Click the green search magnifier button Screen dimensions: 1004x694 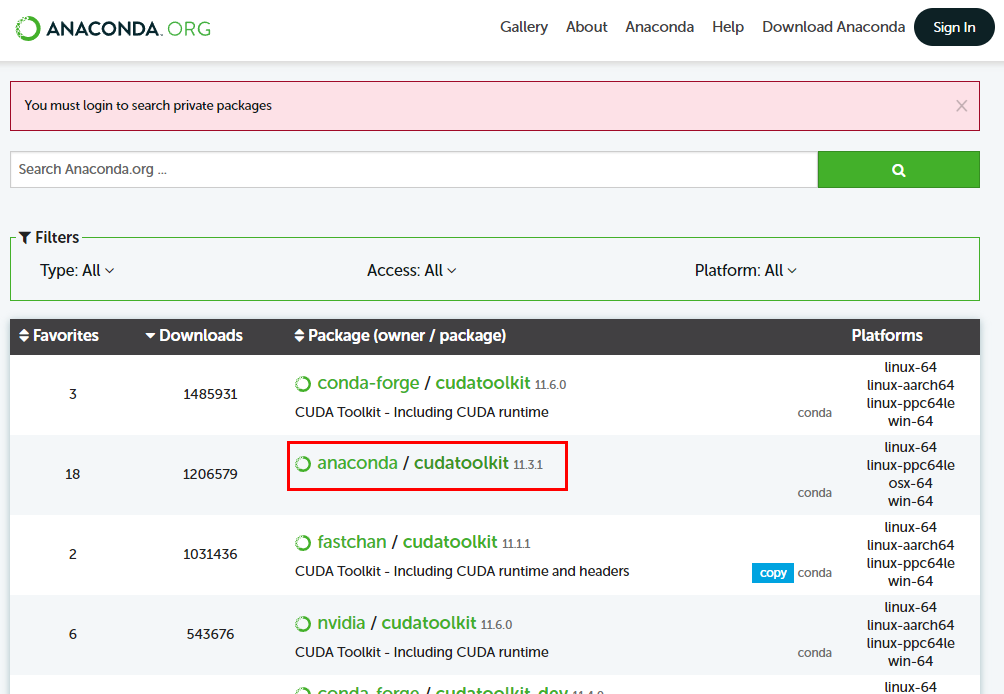click(x=898, y=170)
